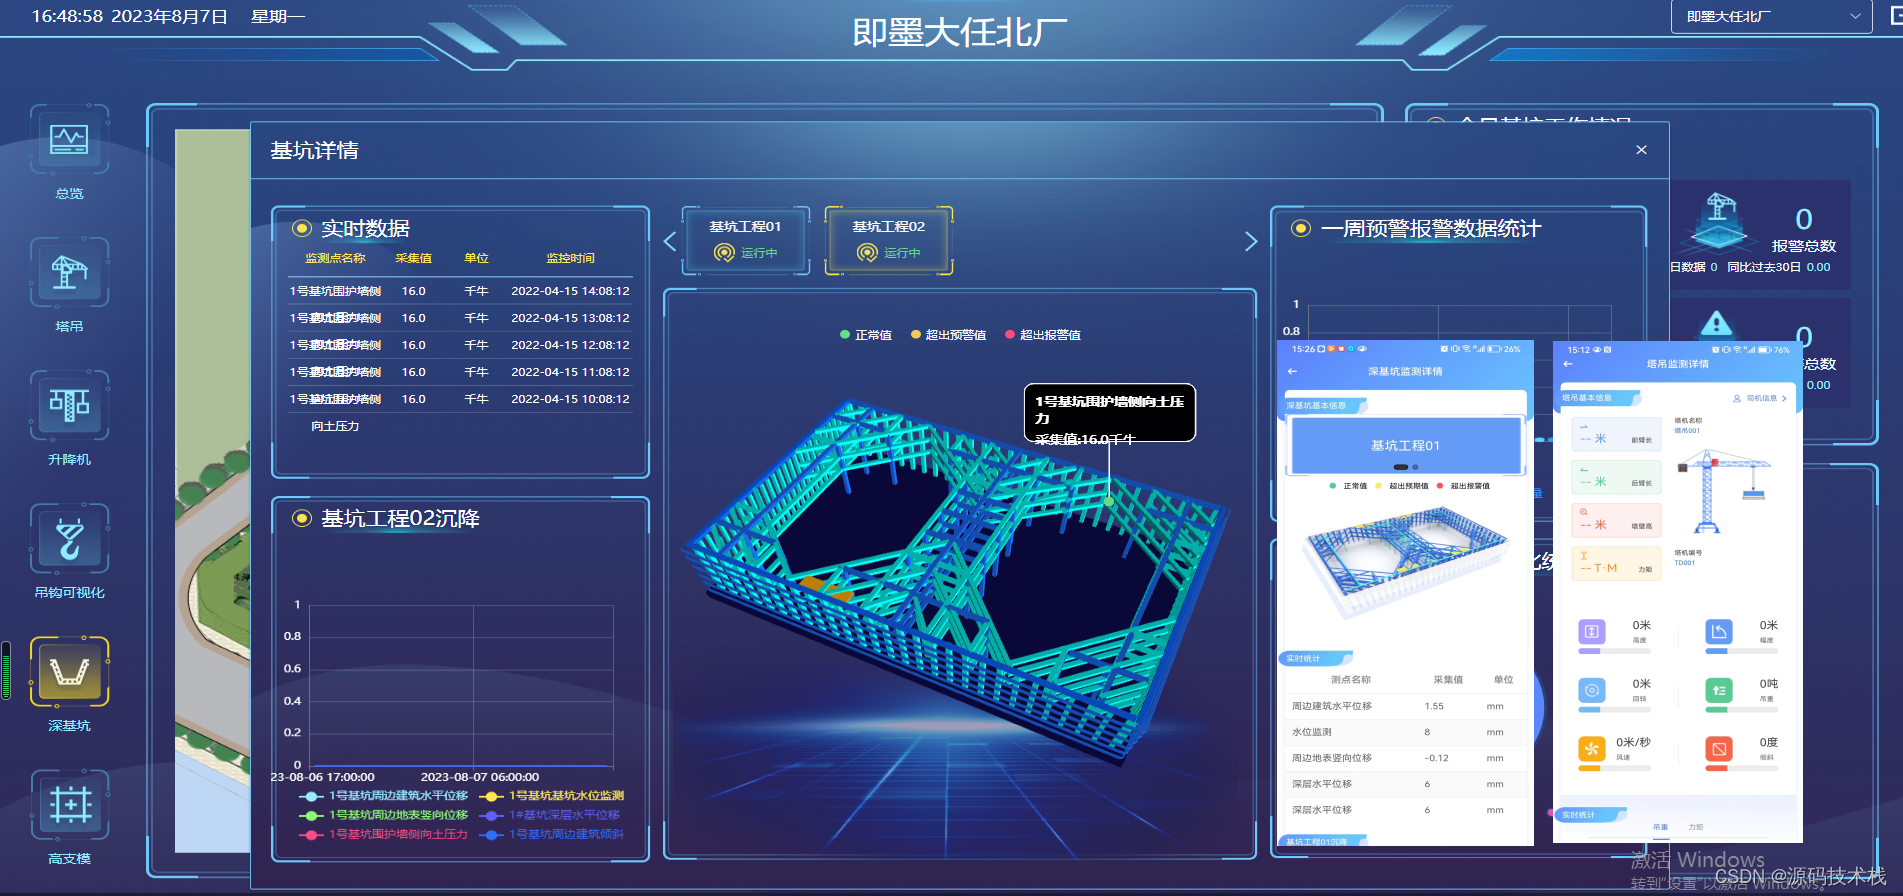Click 基坑工程02 running status icon
Screen dimensions: 1903x896
pyautogui.click(x=867, y=253)
